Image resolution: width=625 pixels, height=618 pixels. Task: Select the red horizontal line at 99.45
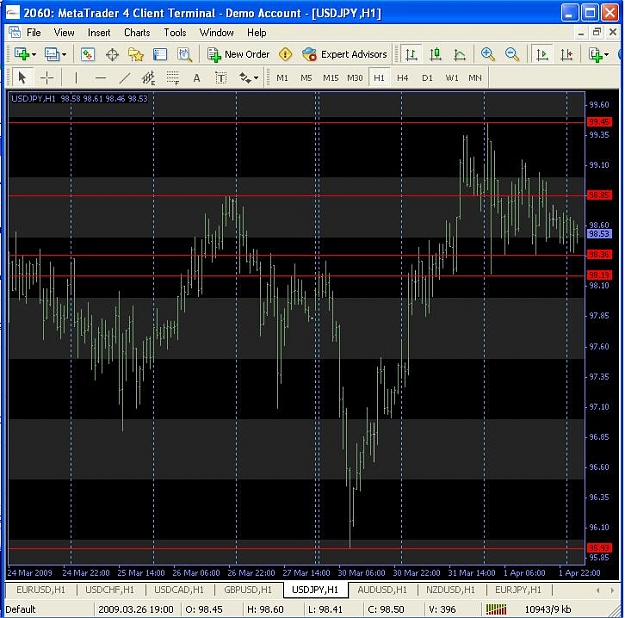(297, 123)
